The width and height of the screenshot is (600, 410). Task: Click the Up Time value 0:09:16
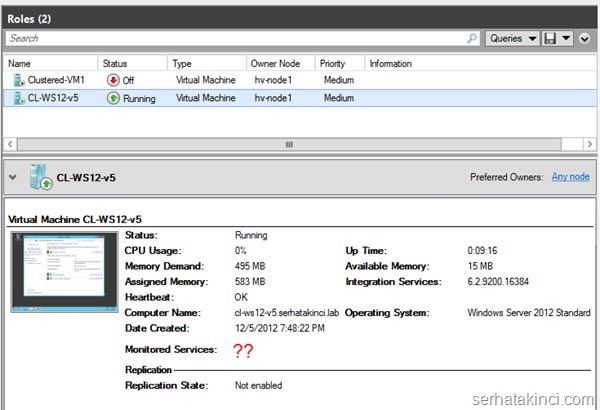pyautogui.click(x=482, y=251)
